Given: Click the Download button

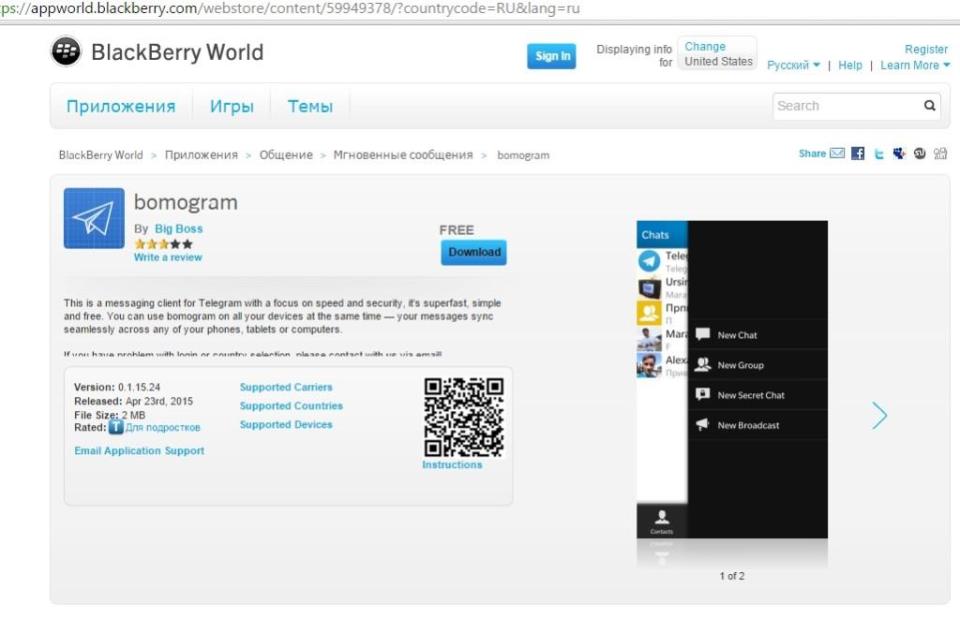Looking at the screenshot, I should (x=474, y=252).
